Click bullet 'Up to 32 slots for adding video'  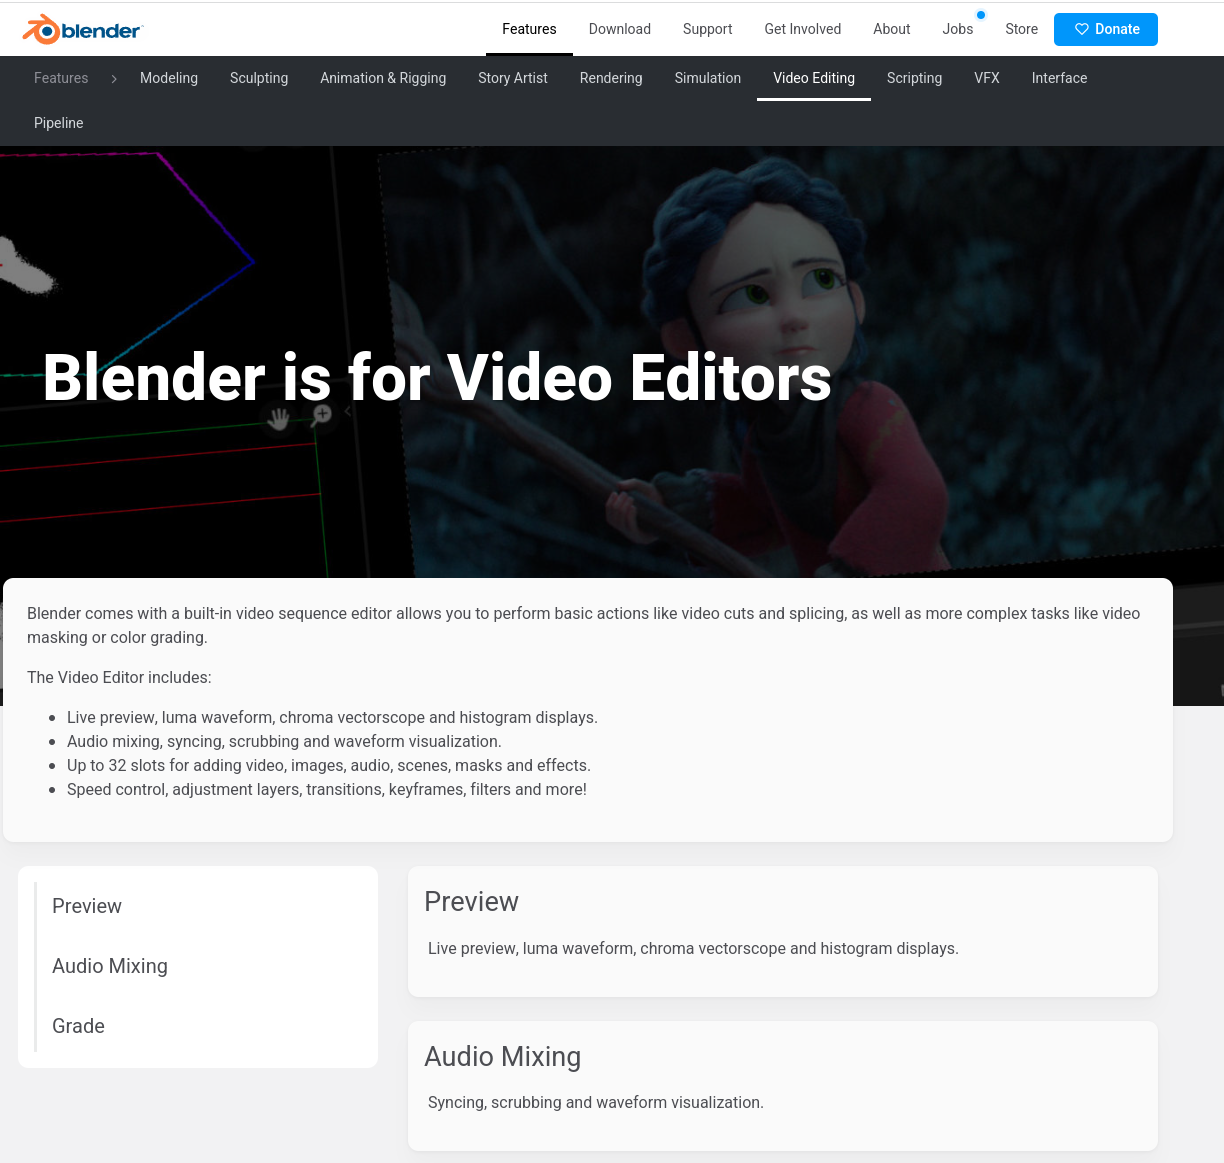click(329, 765)
